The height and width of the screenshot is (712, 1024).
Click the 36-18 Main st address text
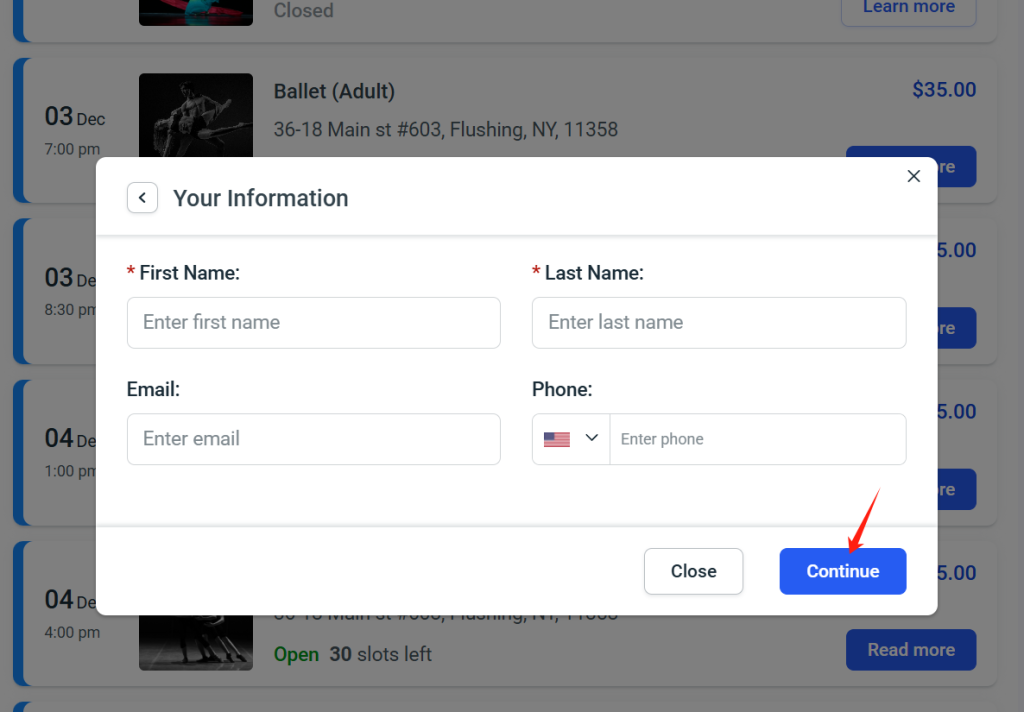pyautogui.click(x=445, y=129)
